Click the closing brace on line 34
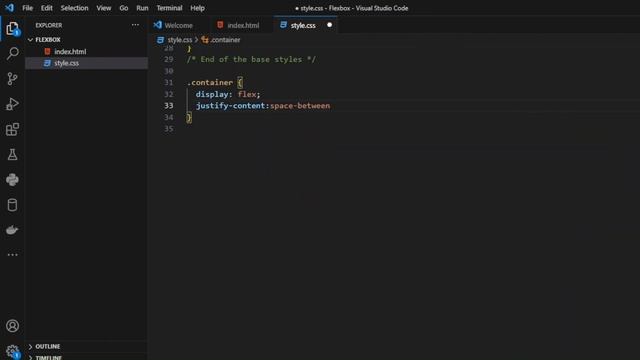The height and width of the screenshot is (360, 640). [189, 118]
